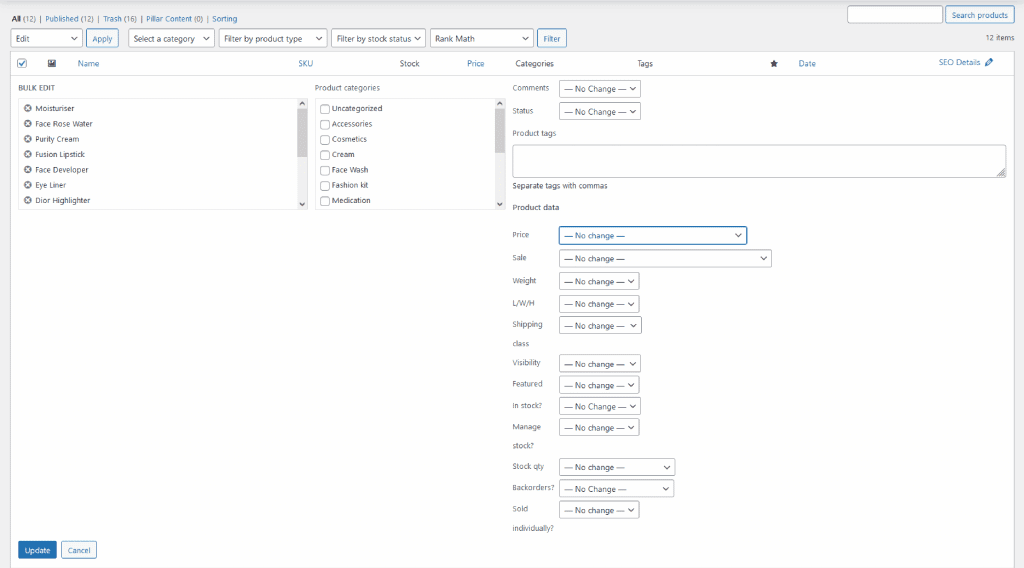Image resolution: width=1024 pixels, height=568 pixels.
Task: Open the Status No Change dropdown
Action: pyautogui.click(x=600, y=112)
